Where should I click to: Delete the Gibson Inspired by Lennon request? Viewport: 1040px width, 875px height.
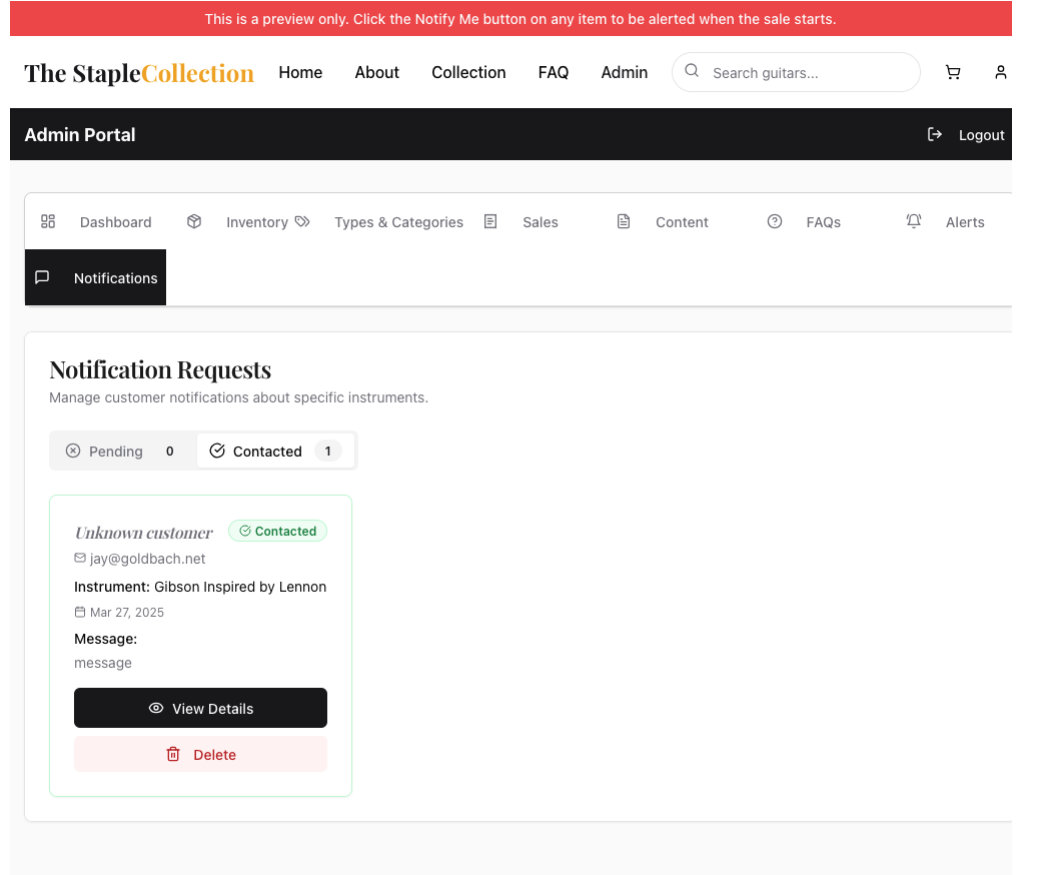[x=200, y=754]
